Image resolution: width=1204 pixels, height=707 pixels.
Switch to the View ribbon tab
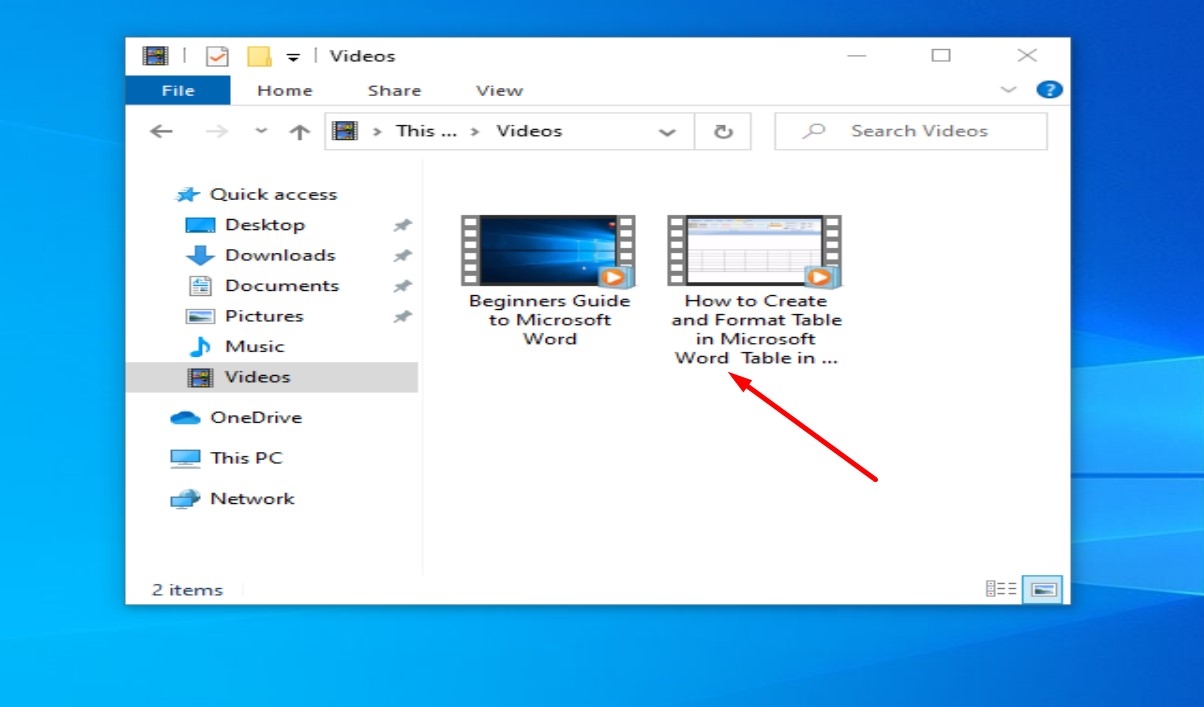point(499,90)
